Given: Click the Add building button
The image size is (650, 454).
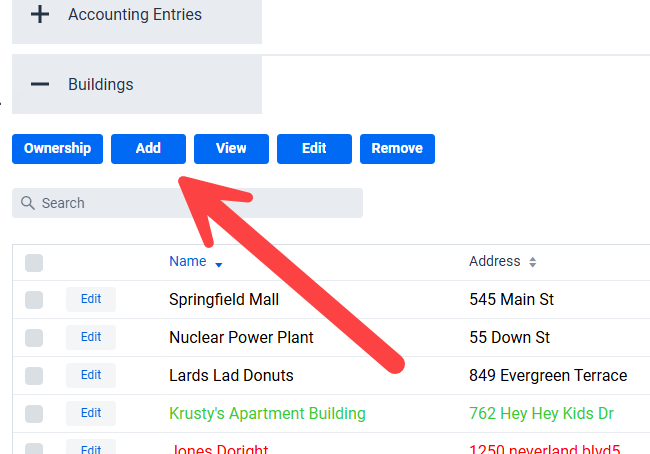Looking at the screenshot, I should pyautogui.click(x=148, y=149).
